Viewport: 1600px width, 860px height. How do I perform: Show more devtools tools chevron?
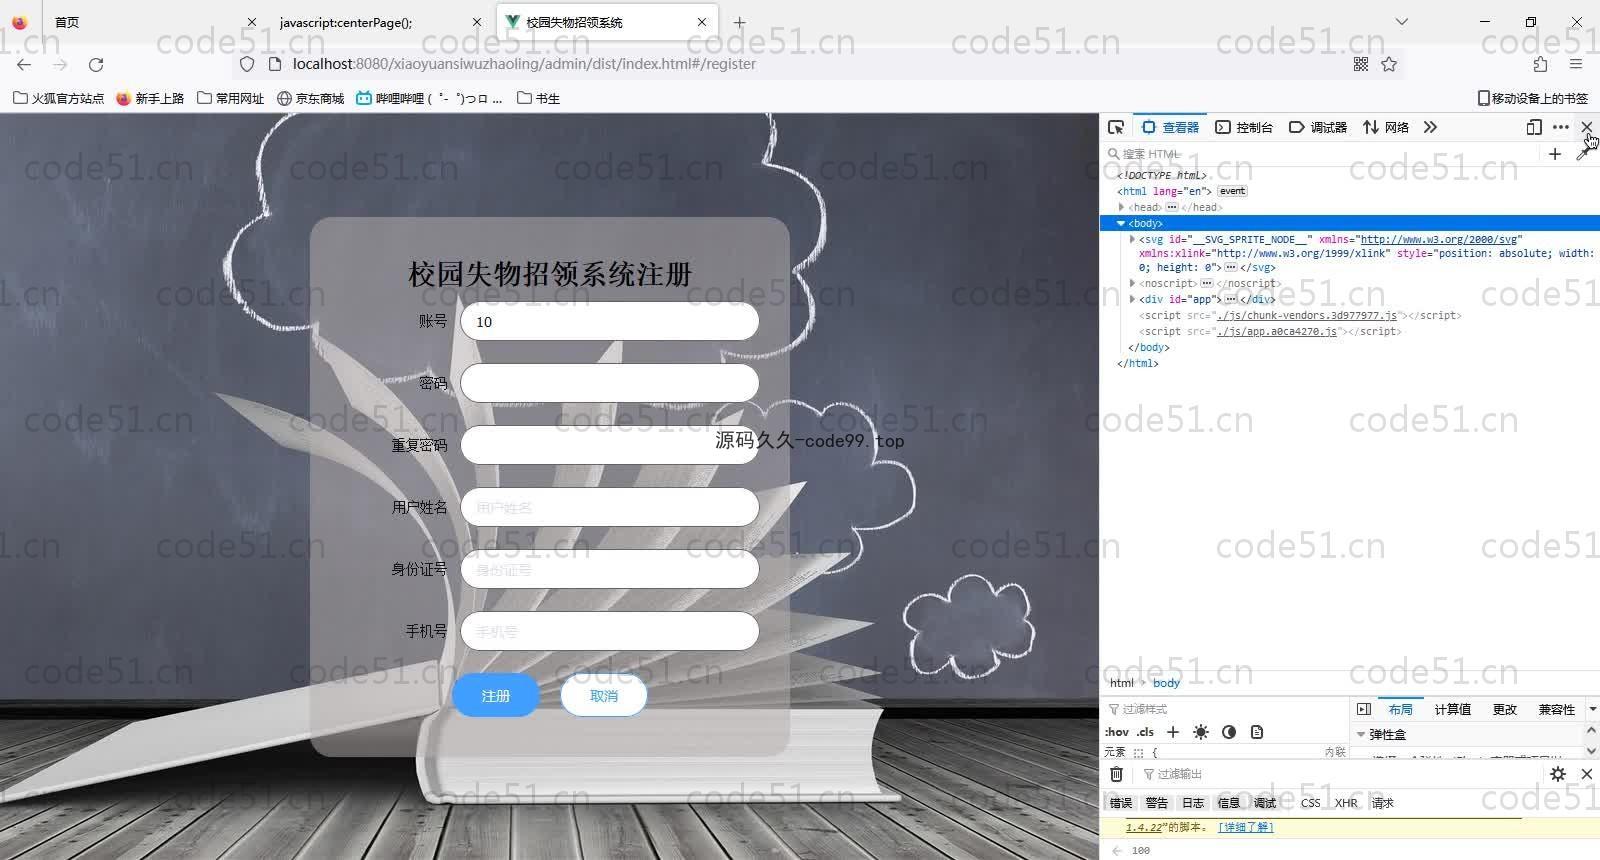point(1430,127)
